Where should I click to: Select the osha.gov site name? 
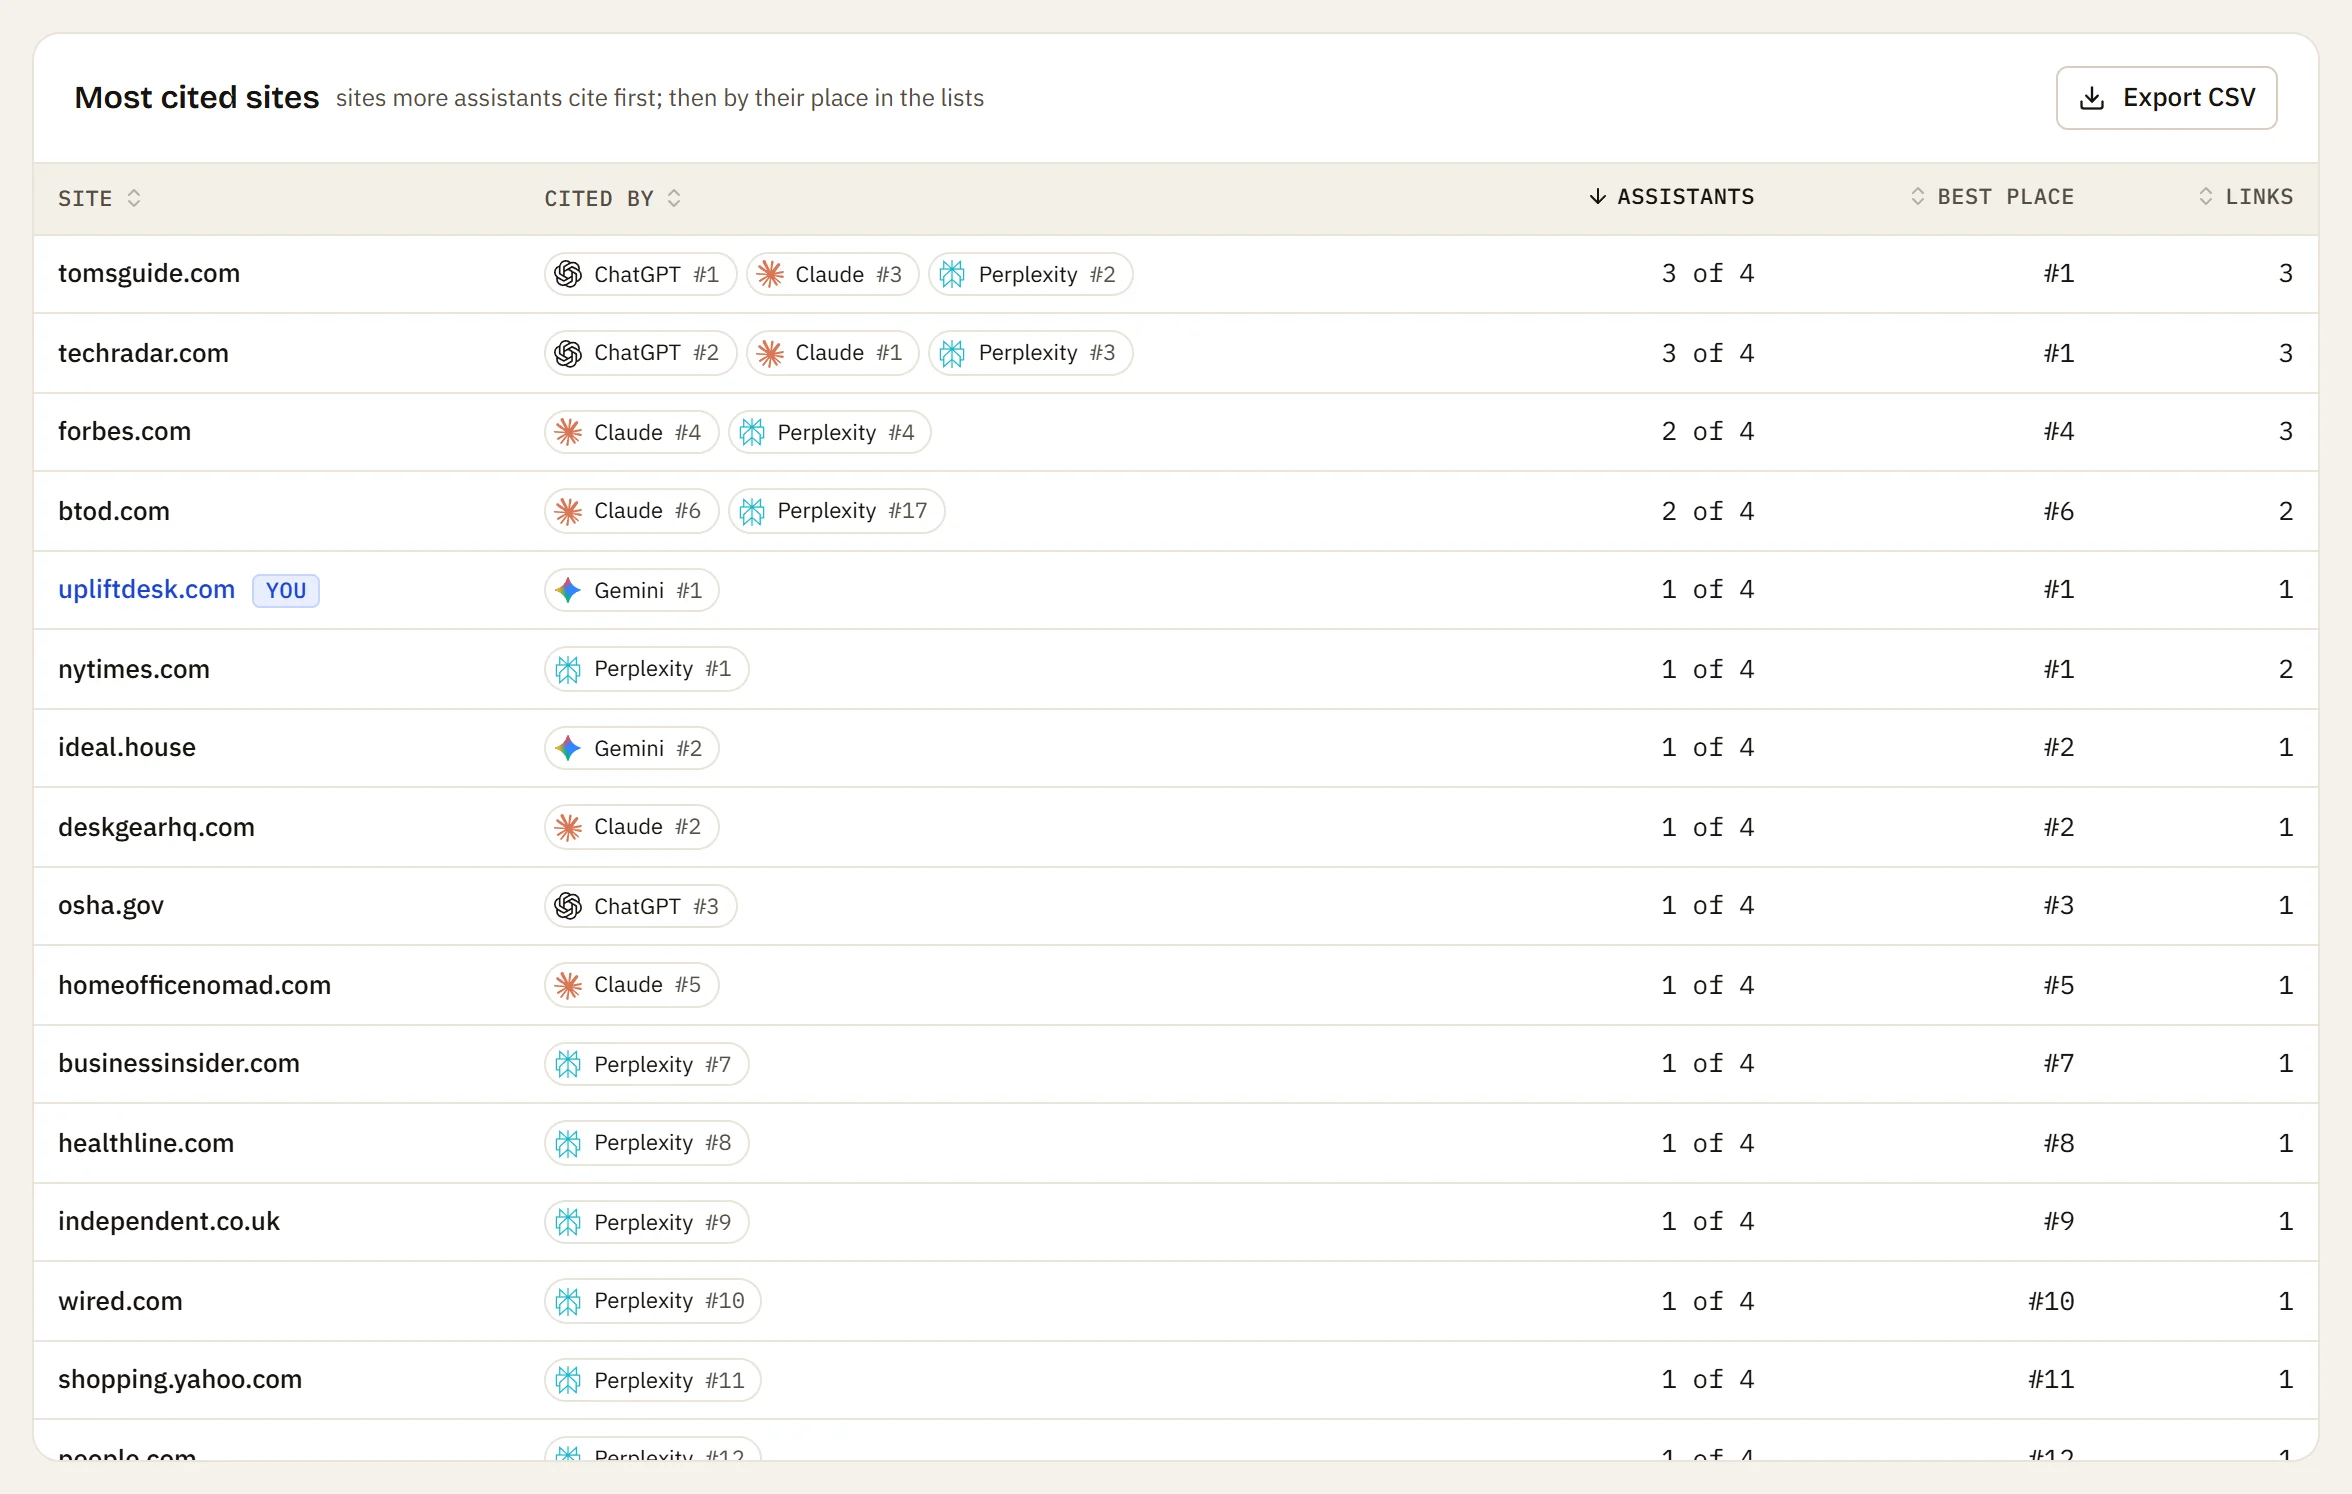click(111, 905)
